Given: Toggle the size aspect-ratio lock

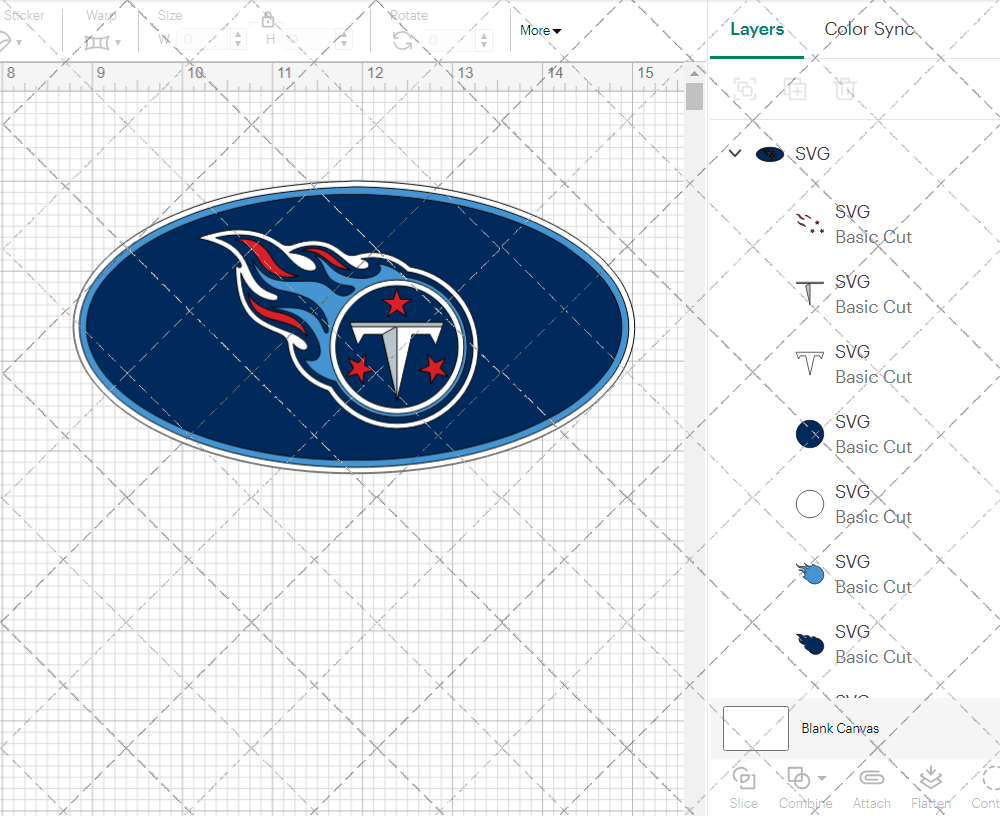Looking at the screenshot, I should (268, 20).
